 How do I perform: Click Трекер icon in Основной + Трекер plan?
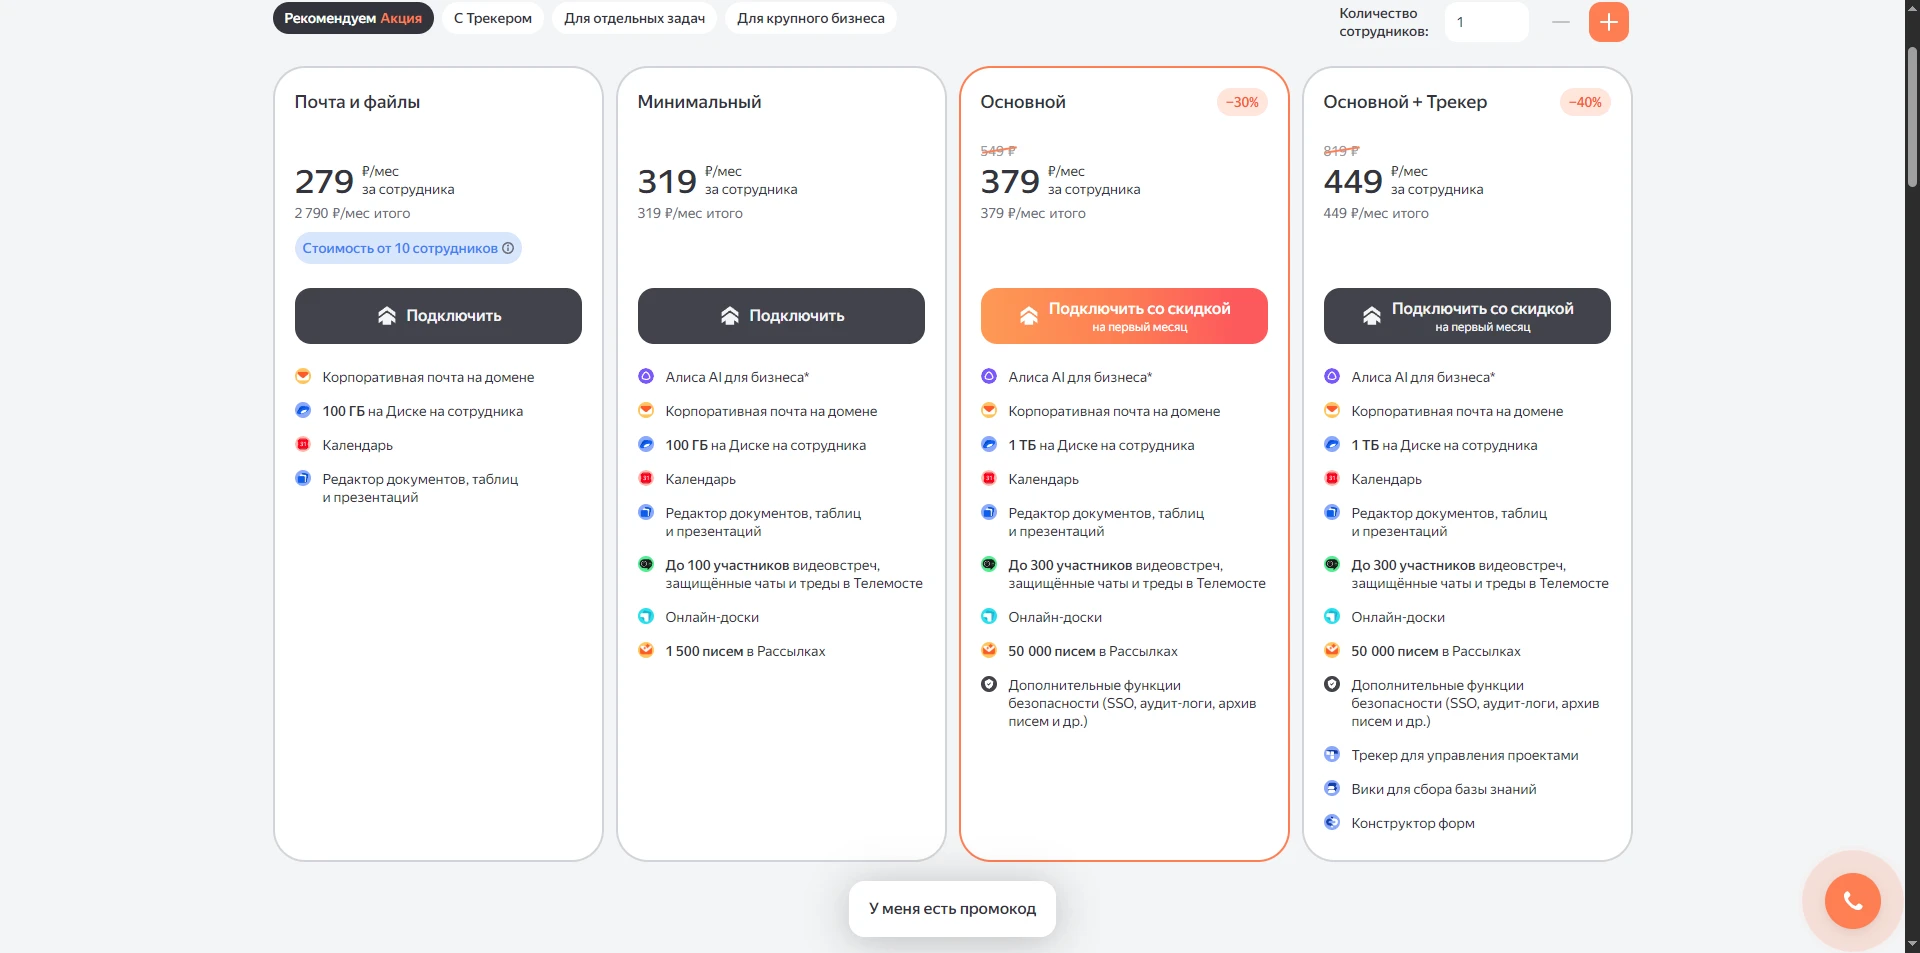tap(1332, 755)
